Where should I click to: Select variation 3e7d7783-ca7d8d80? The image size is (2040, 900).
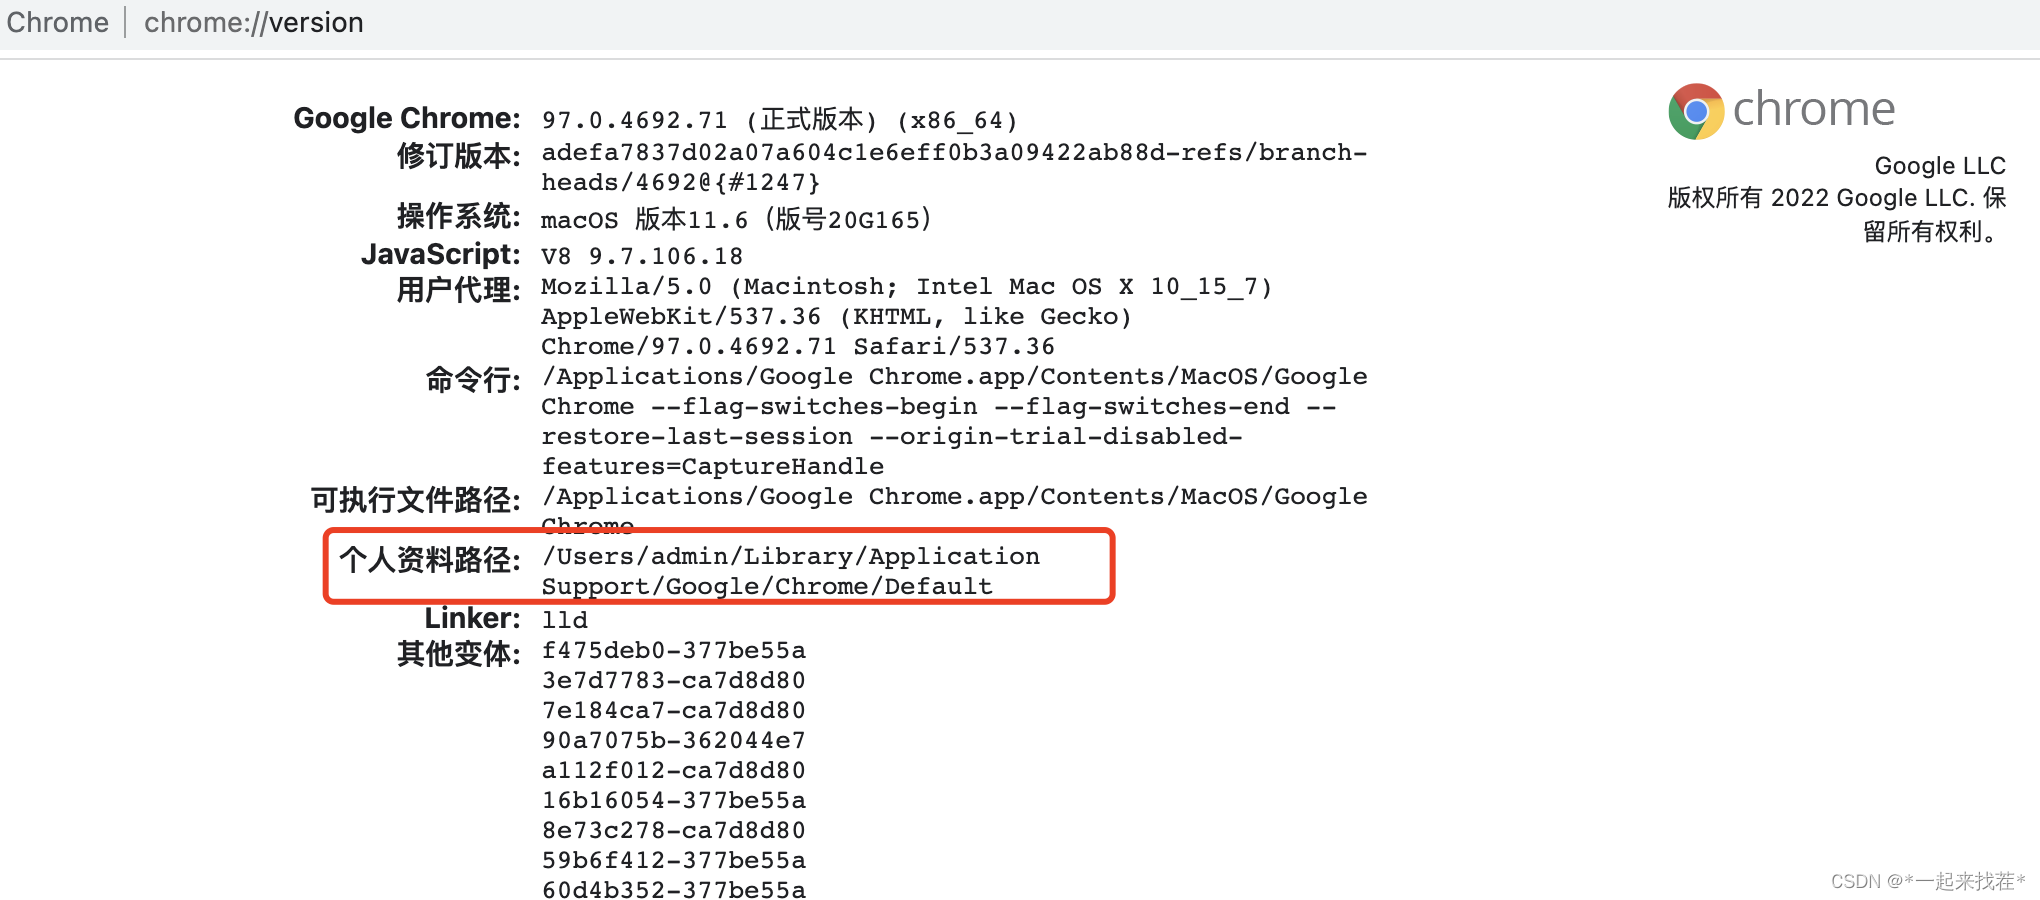(x=674, y=681)
